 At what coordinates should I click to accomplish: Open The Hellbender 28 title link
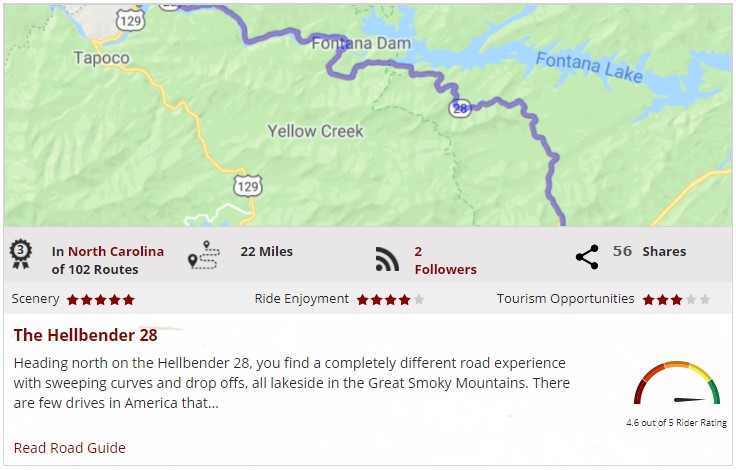[85, 335]
